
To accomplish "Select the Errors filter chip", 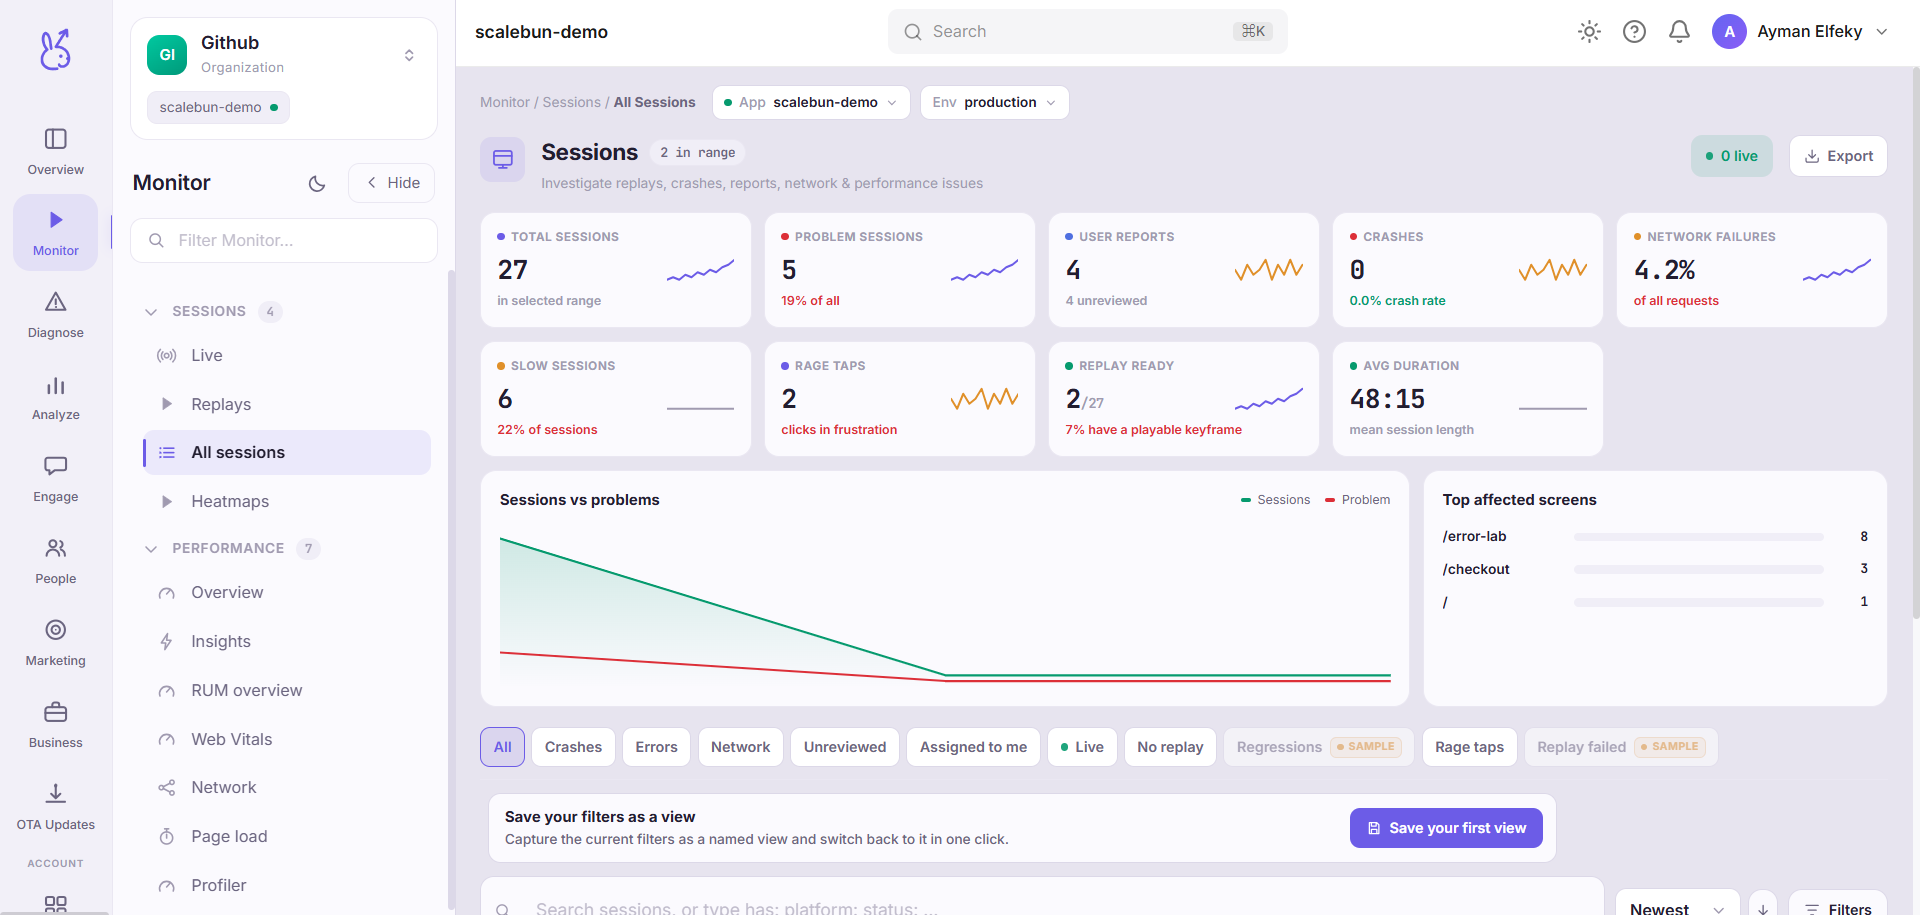I will pyautogui.click(x=656, y=747).
